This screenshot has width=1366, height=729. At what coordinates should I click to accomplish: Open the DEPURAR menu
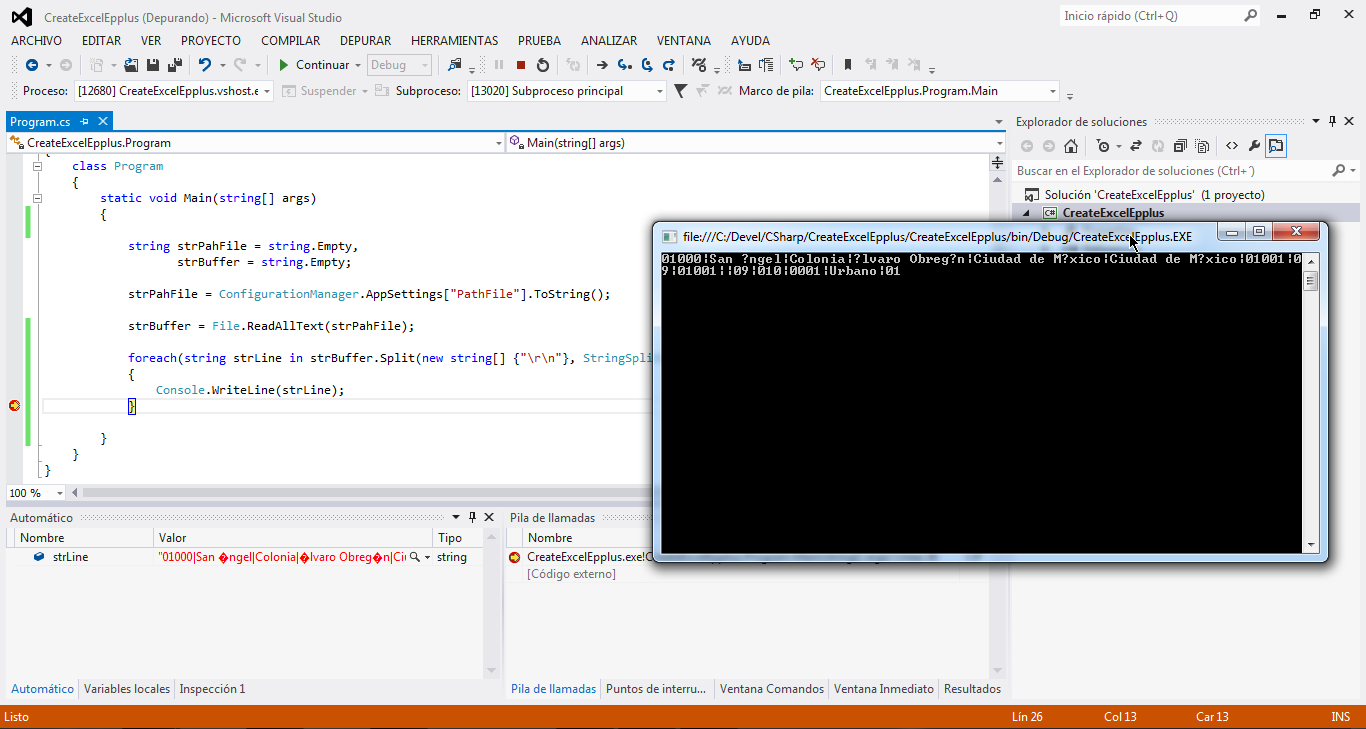[x=365, y=41]
